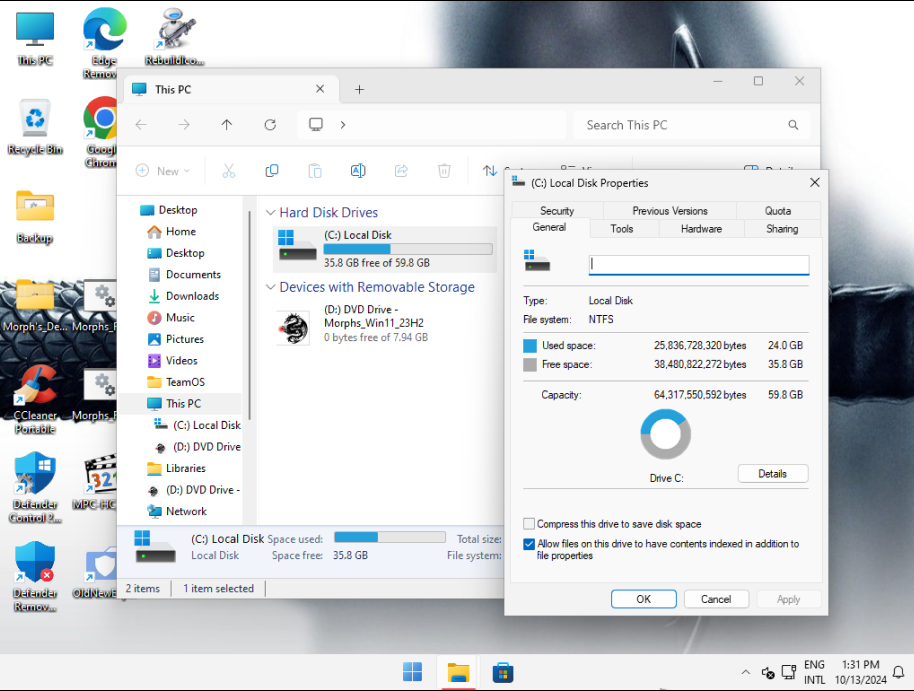Open Recycle Bin desktop icon
The height and width of the screenshot is (691, 914).
click(x=35, y=127)
